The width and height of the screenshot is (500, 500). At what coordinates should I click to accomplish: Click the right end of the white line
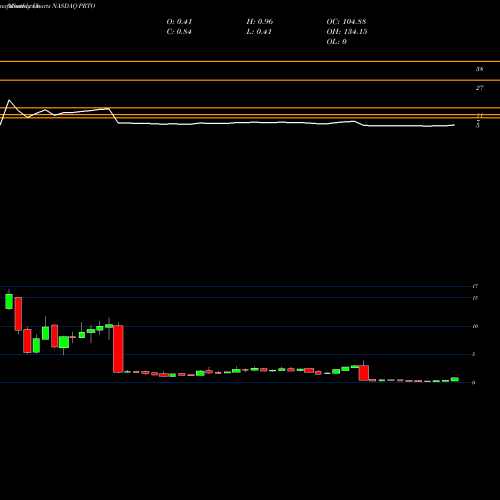[455, 125]
